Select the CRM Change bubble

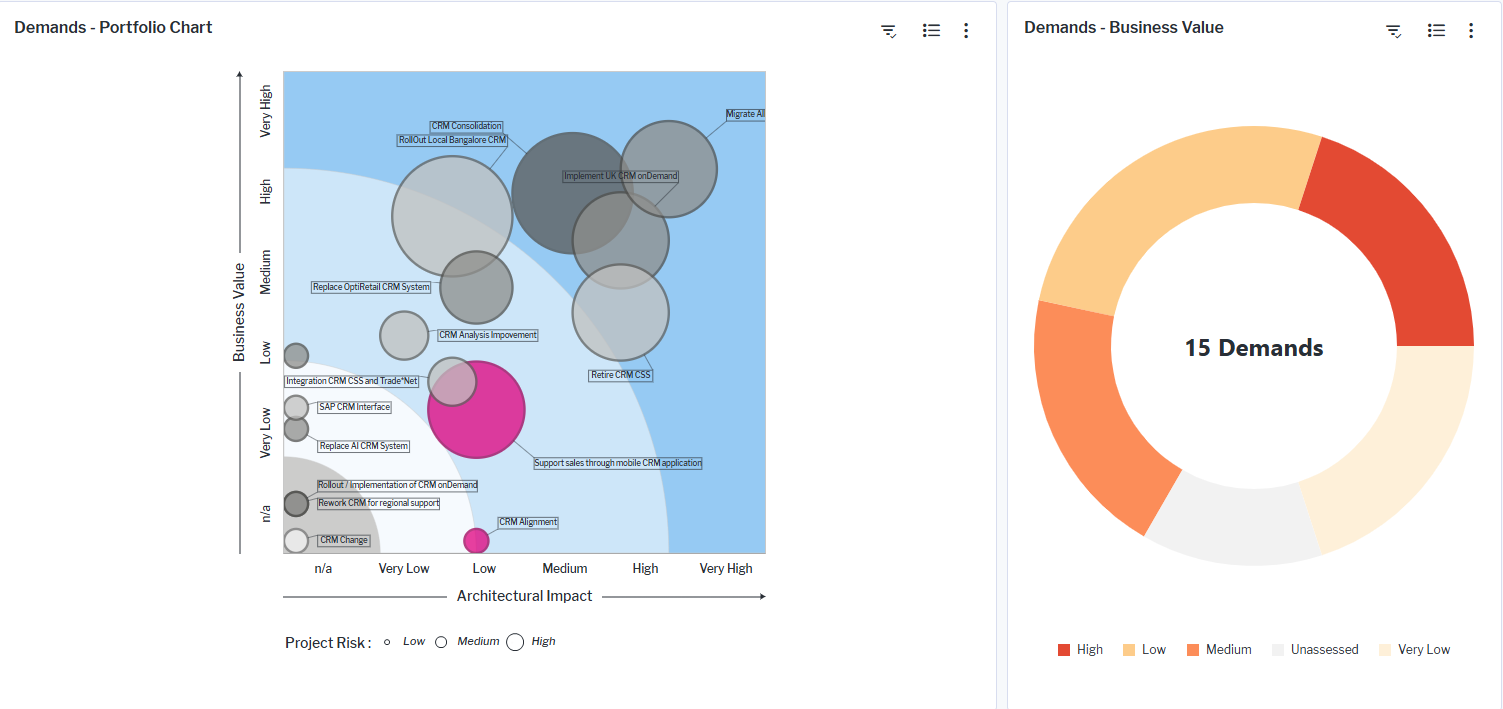(296, 540)
